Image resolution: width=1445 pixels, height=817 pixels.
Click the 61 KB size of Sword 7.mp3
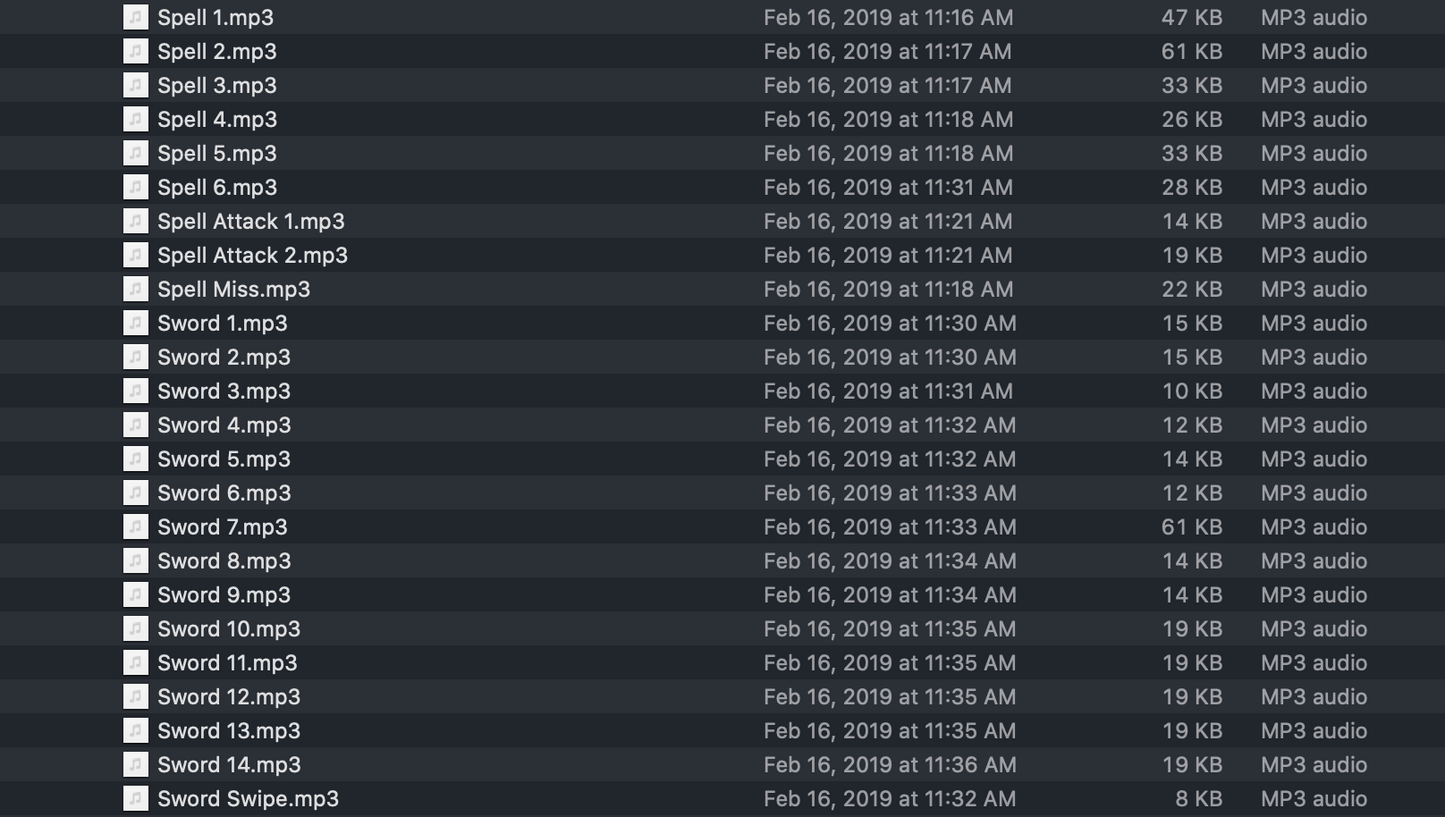[x=1191, y=527]
